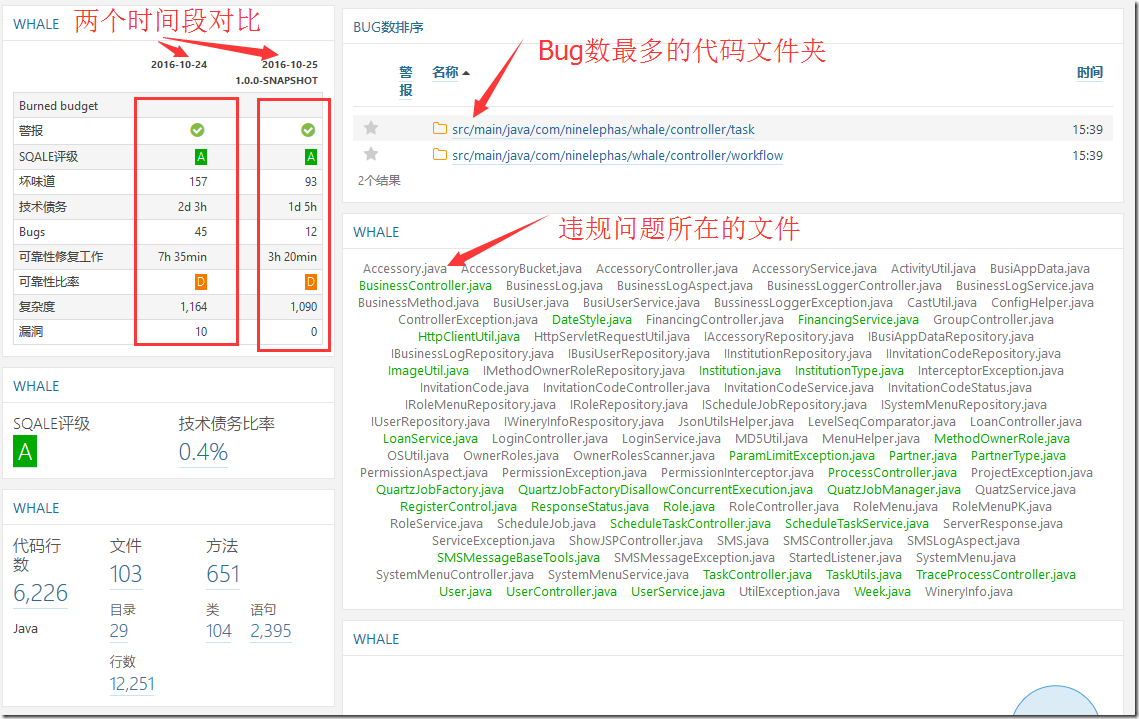
Task: Open ResponseStatus.java file
Action: point(590,506)
